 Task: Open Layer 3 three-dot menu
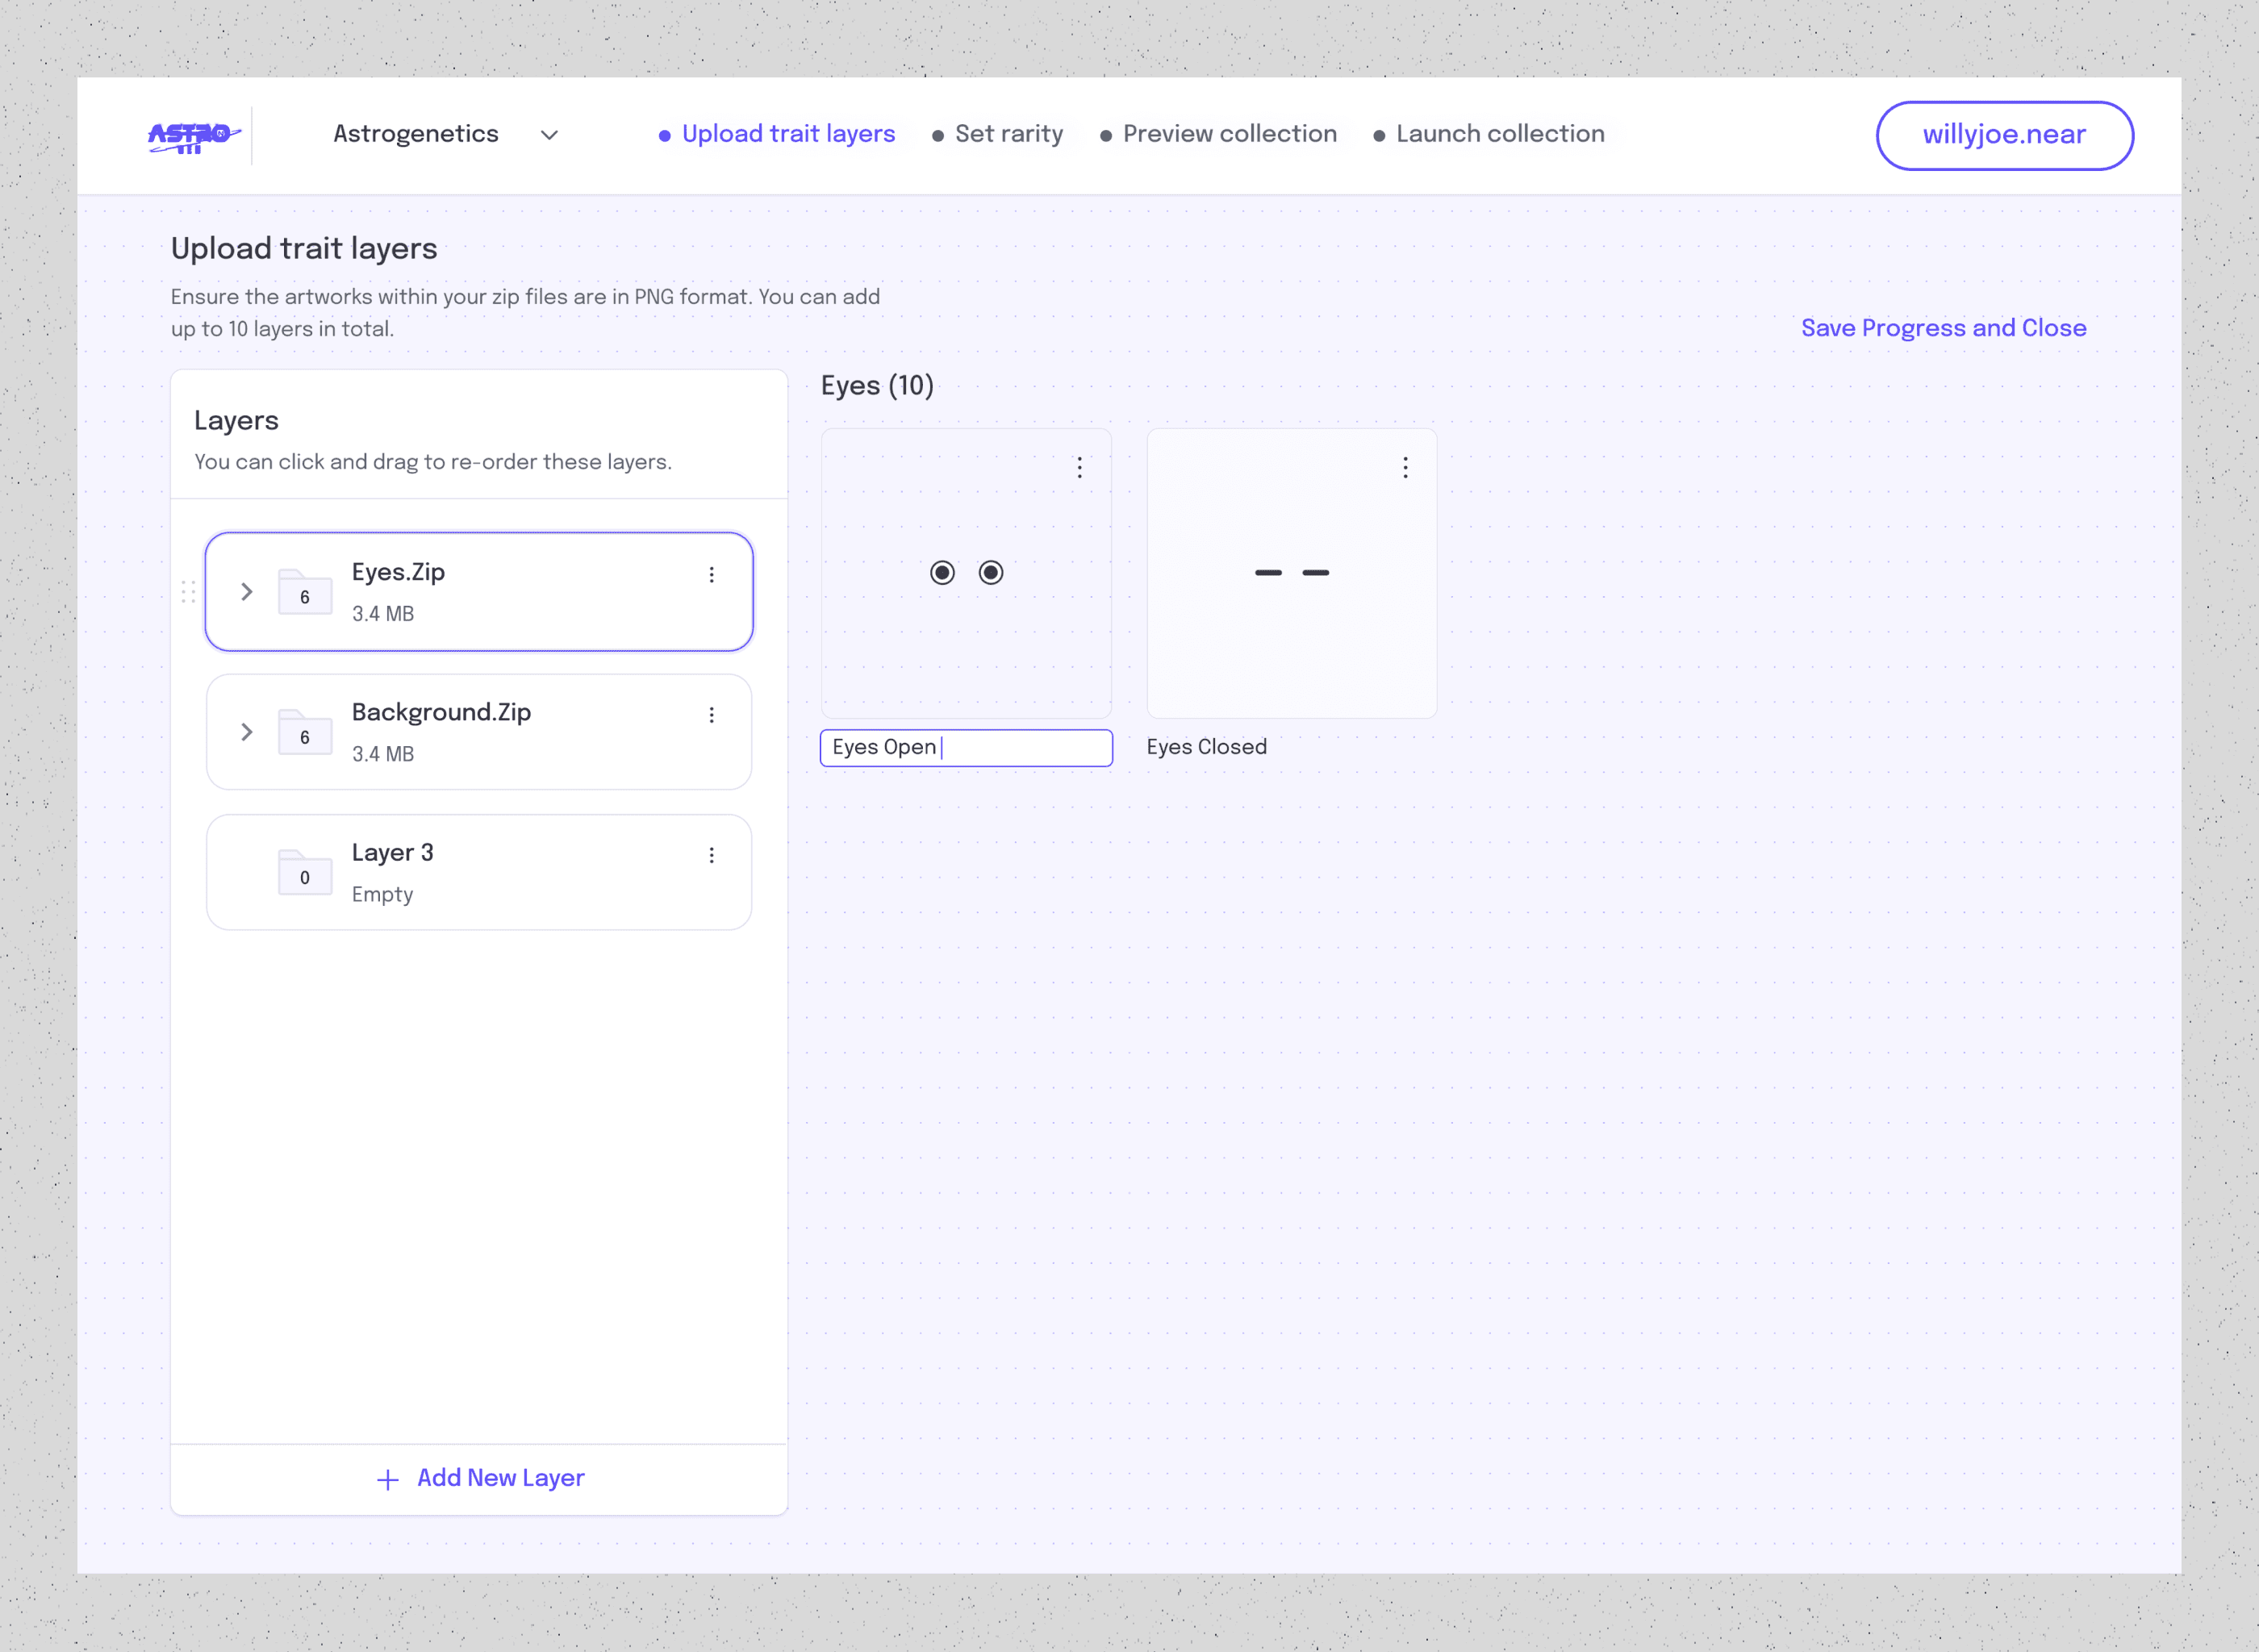711,855
